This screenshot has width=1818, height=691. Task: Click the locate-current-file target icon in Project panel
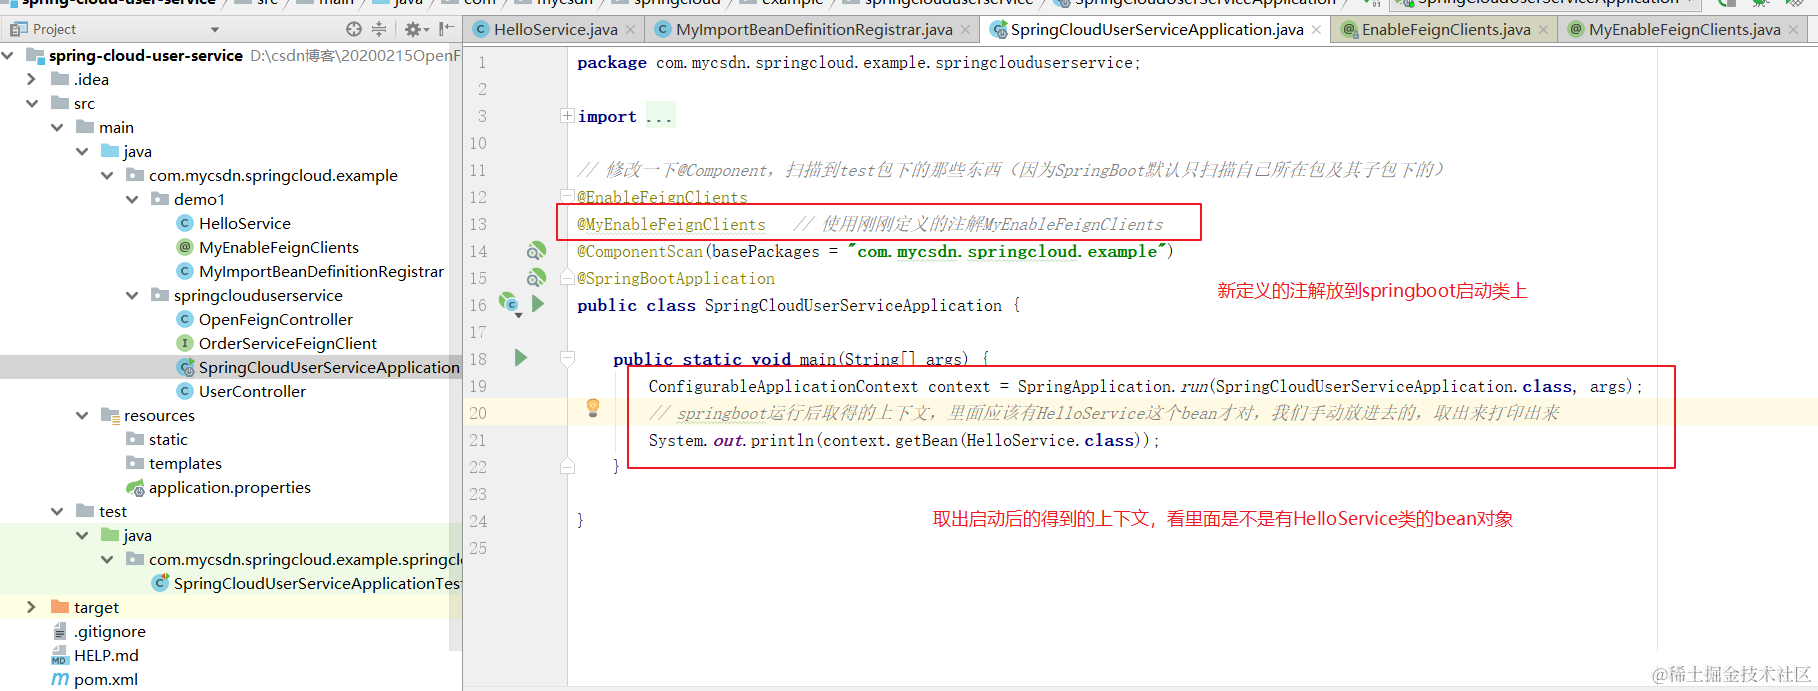tap(354, 29)
